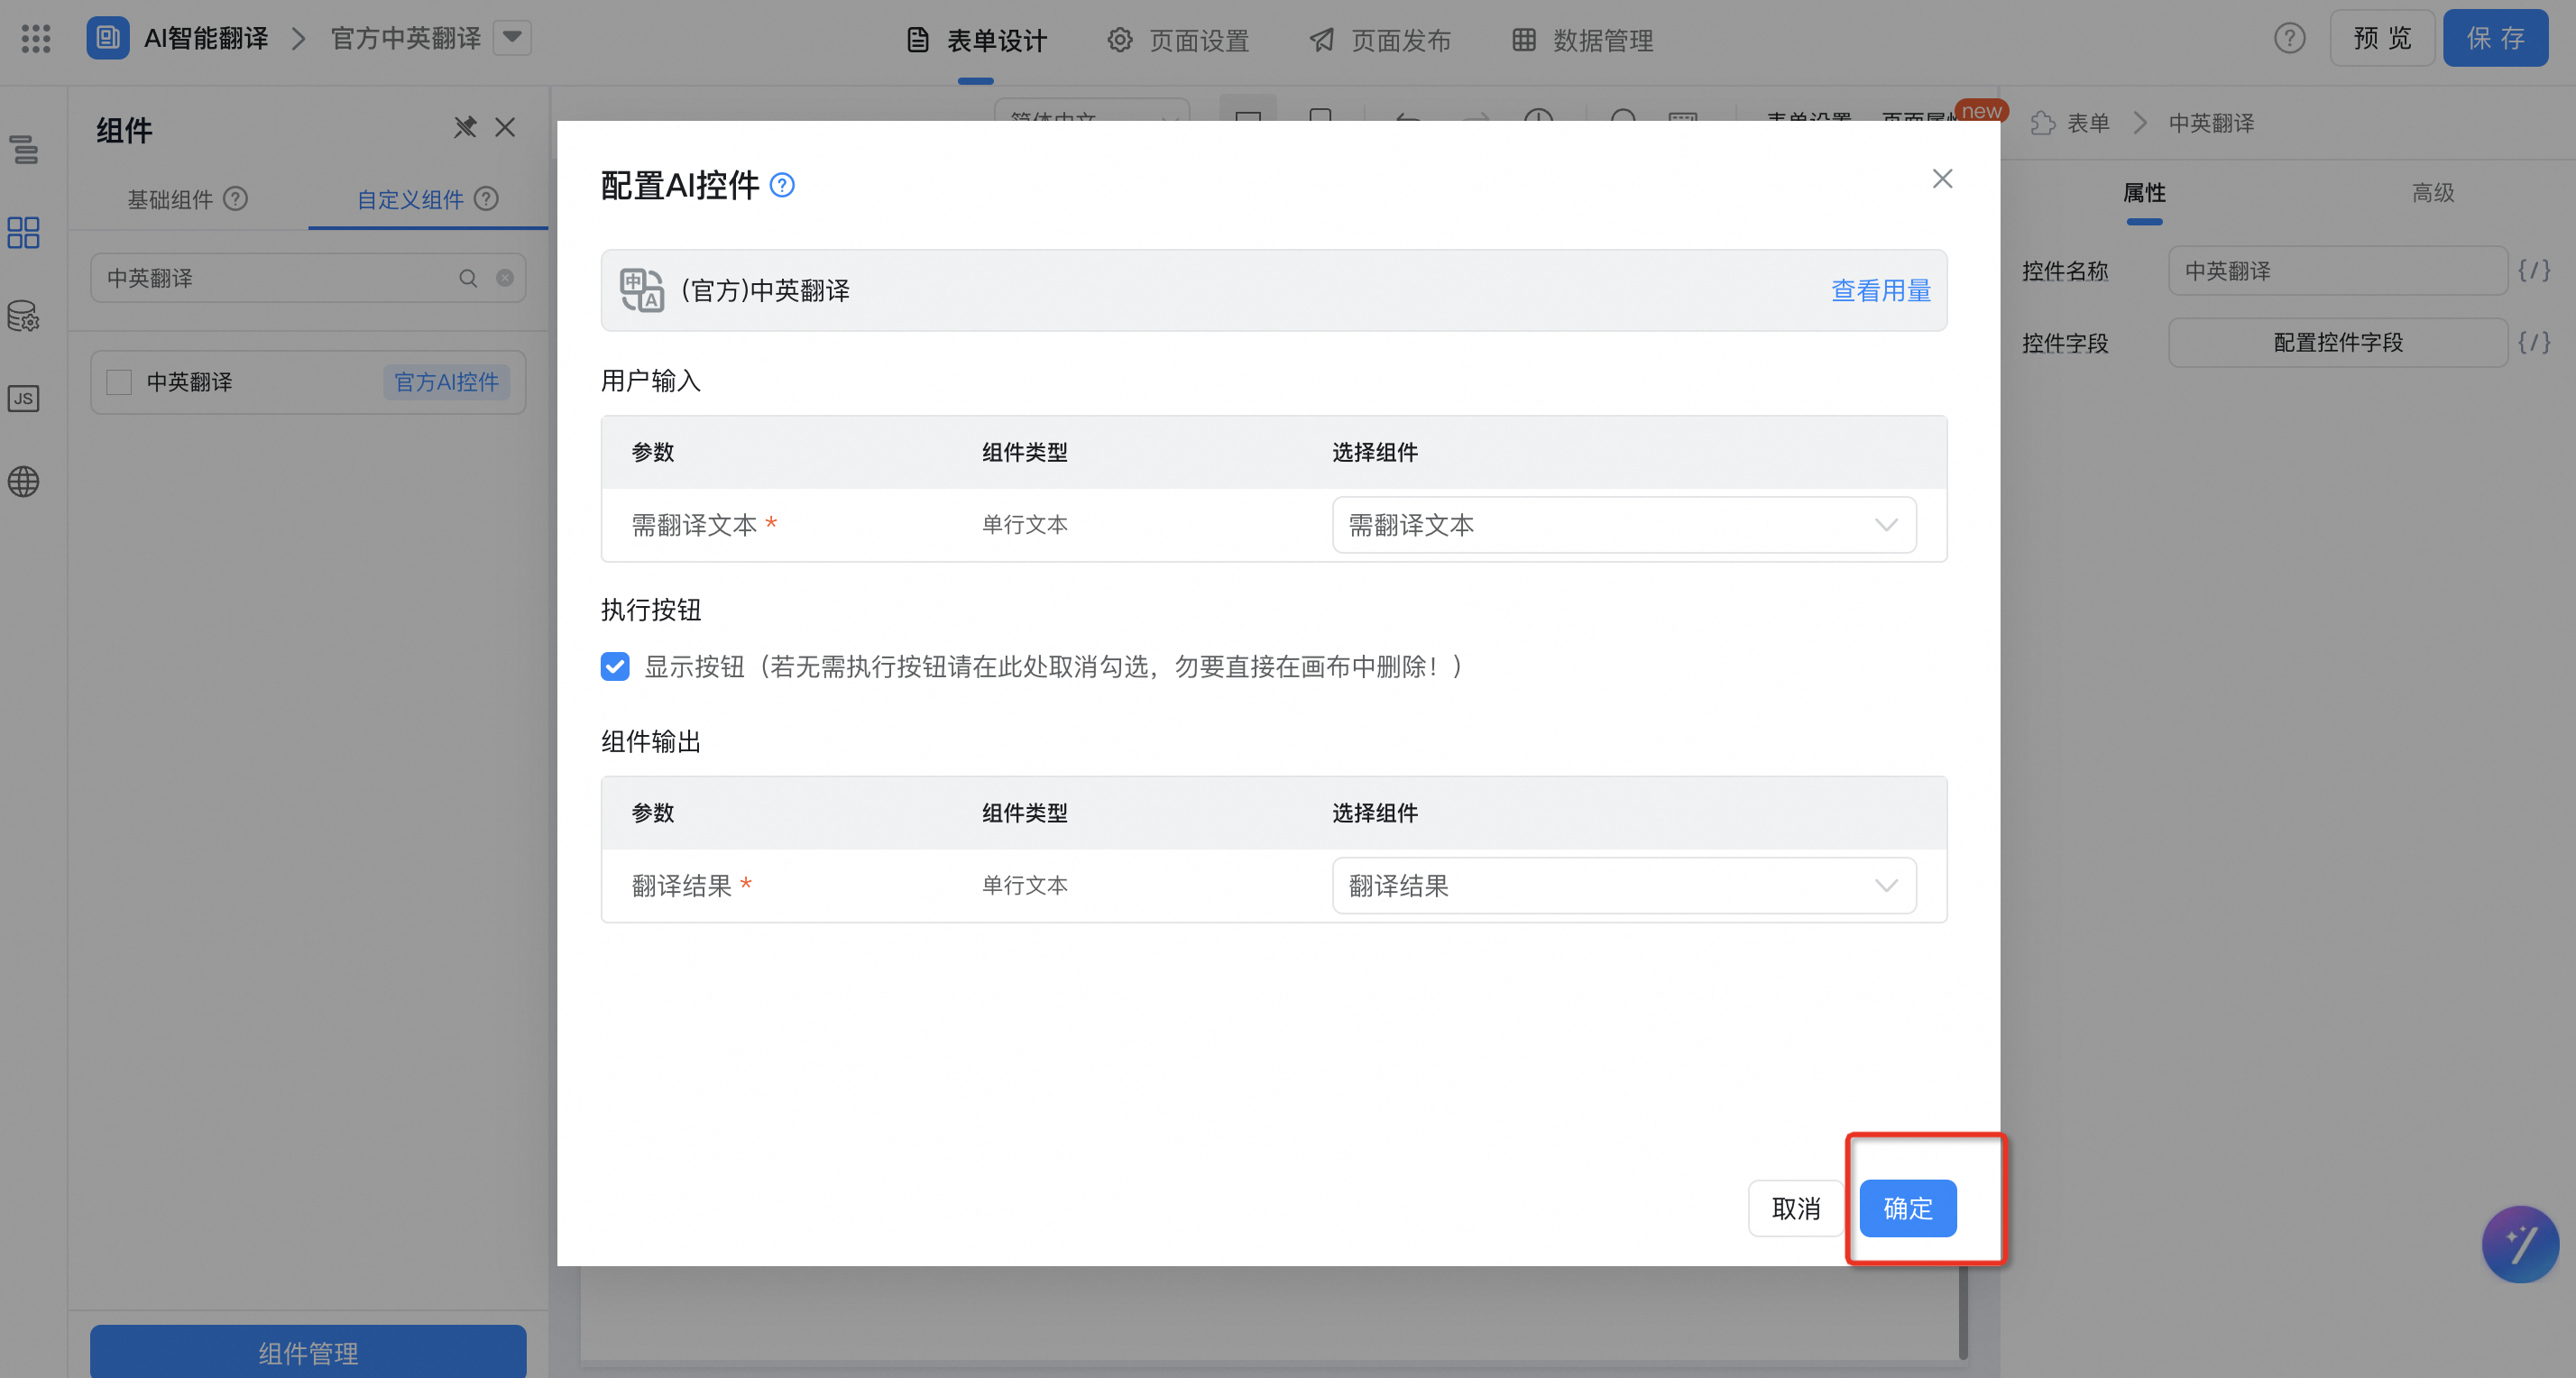The image size is (2576, 1378).
Task: Switch to the 页面设置 tab
Action: coord(1178,41)
